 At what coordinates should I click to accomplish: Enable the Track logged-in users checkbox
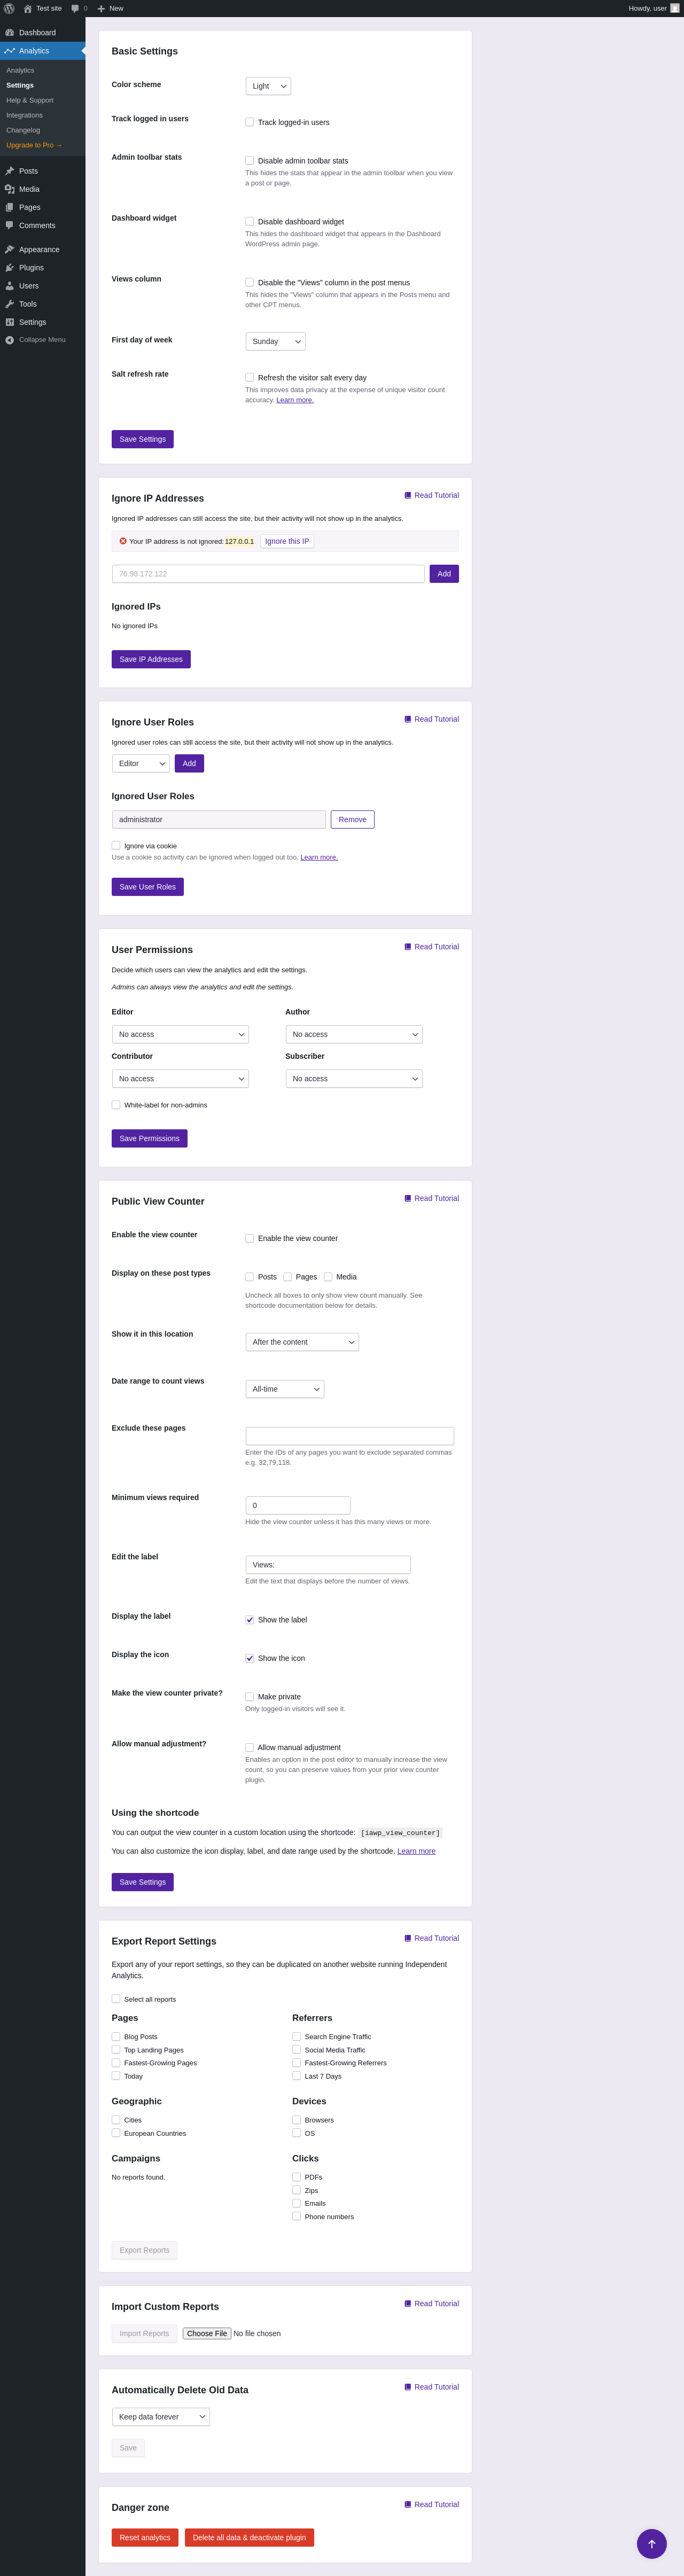pos(250,122)
